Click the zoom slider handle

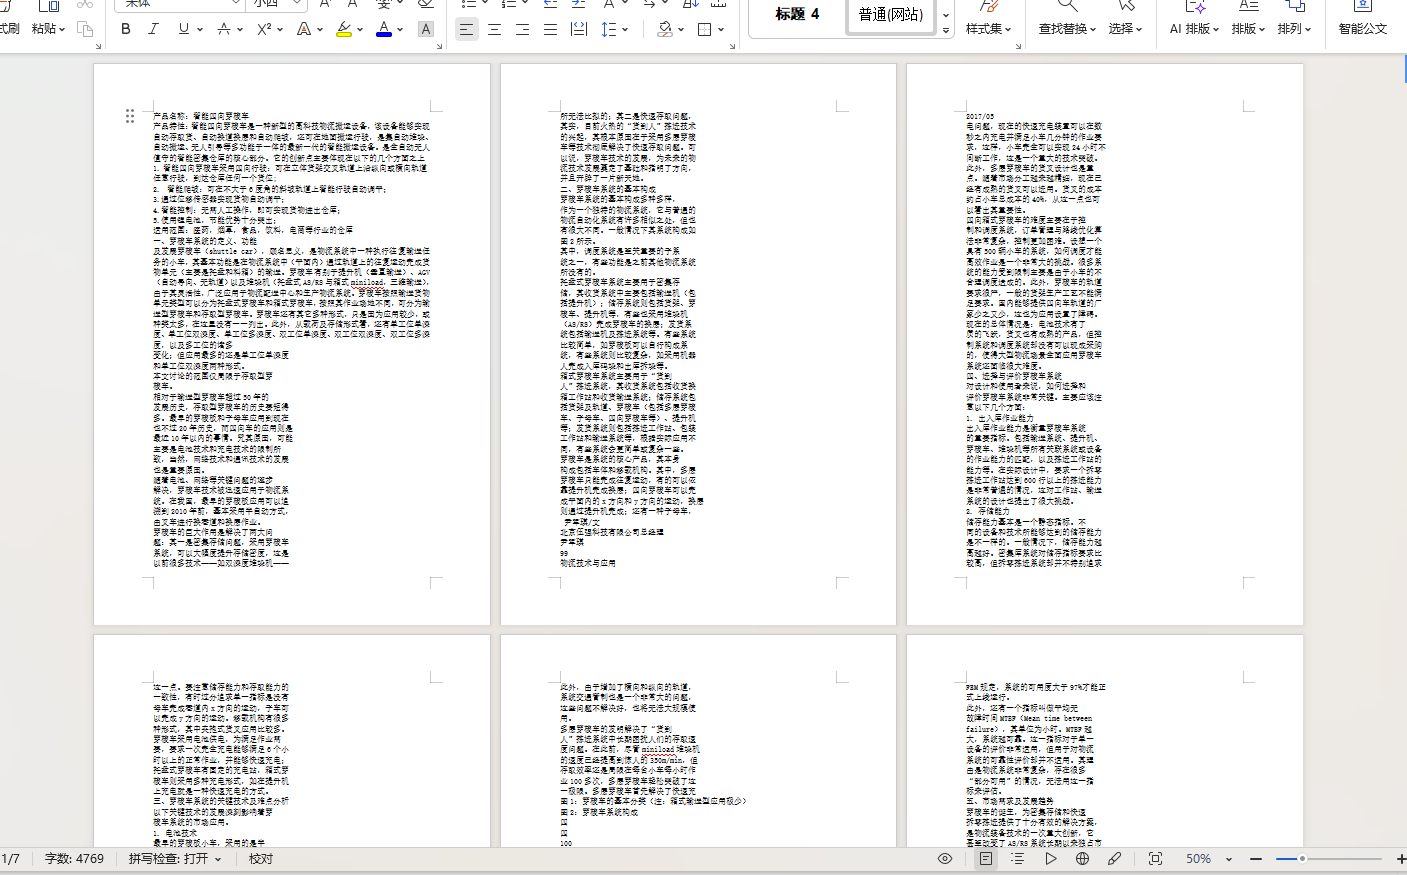pyautogui.click(x=1302, y=858)
